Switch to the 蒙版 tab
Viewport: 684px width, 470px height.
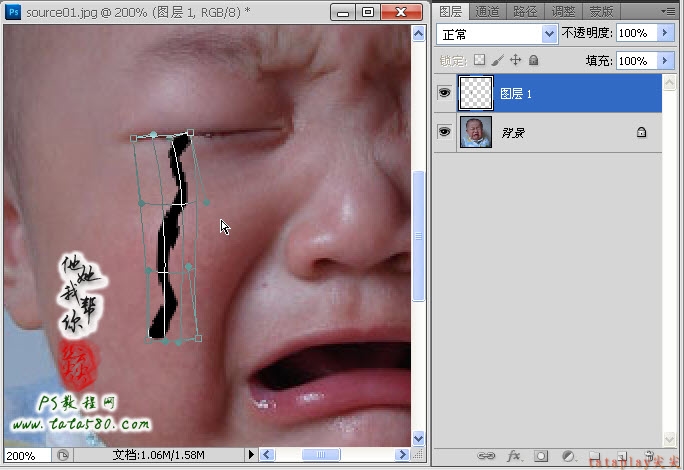(x=601, y=11)
